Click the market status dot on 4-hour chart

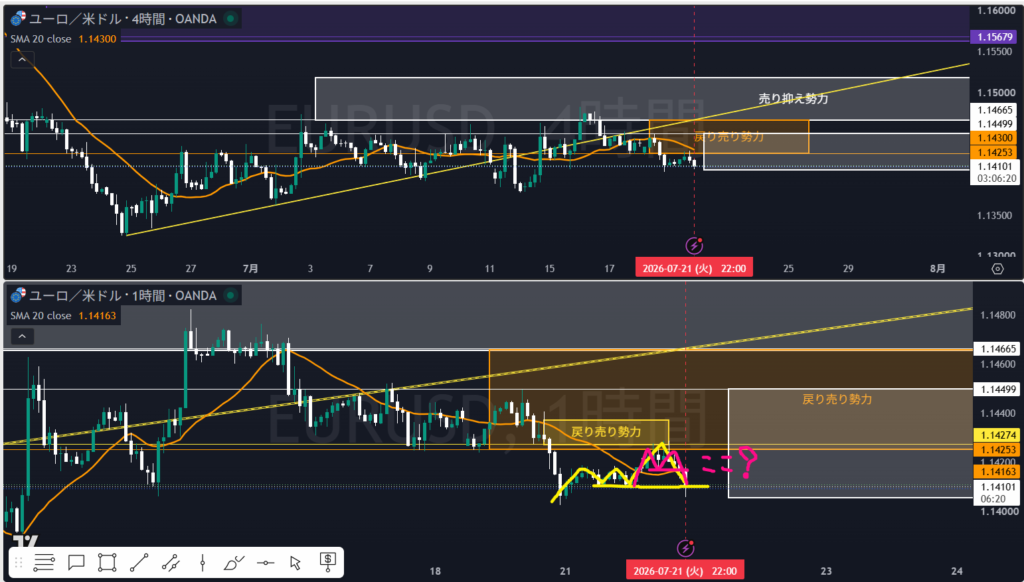[231, 19]
